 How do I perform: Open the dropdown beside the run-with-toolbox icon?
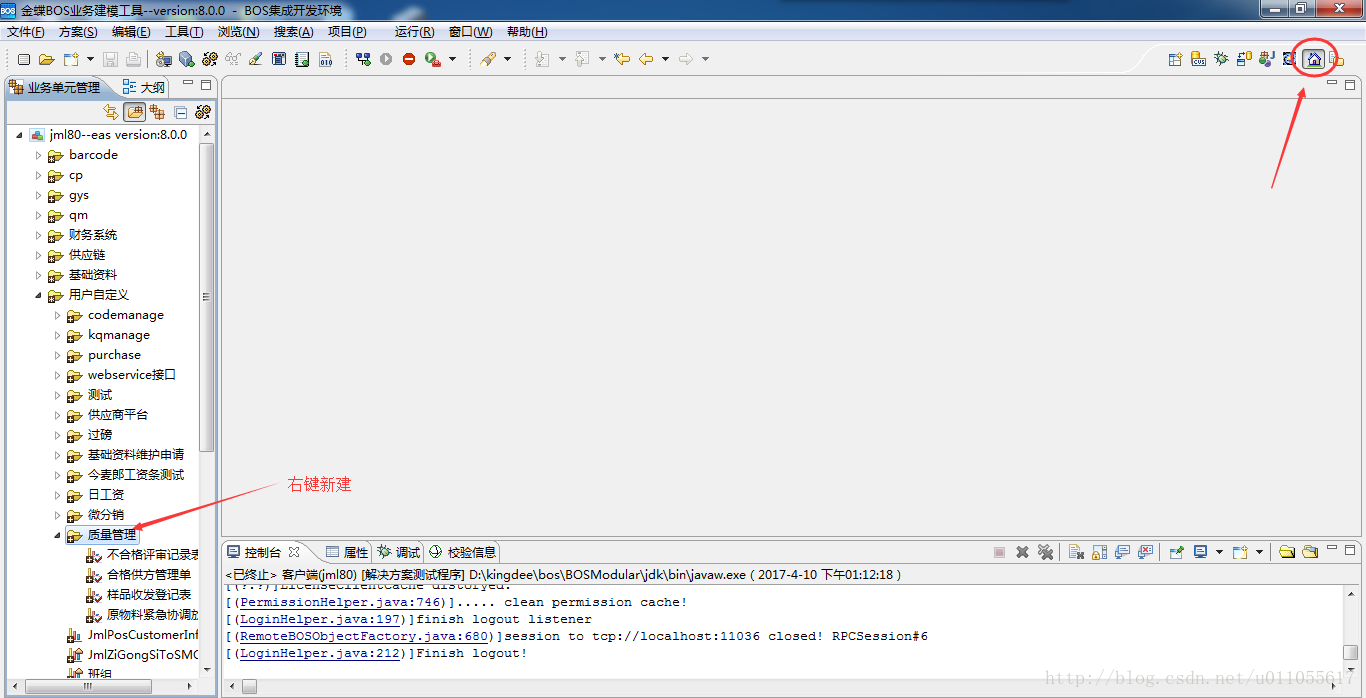tap(452, 60)
